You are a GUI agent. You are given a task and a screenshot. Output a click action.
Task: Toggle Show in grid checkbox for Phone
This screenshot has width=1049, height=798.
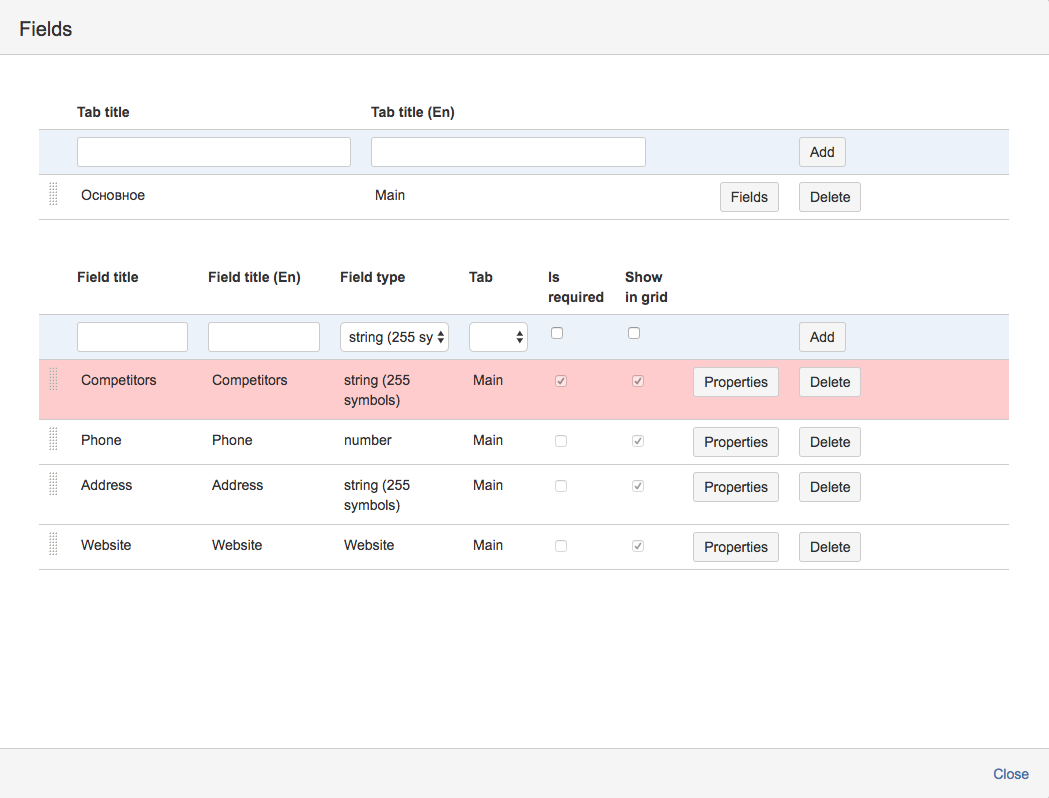point(638,441)
